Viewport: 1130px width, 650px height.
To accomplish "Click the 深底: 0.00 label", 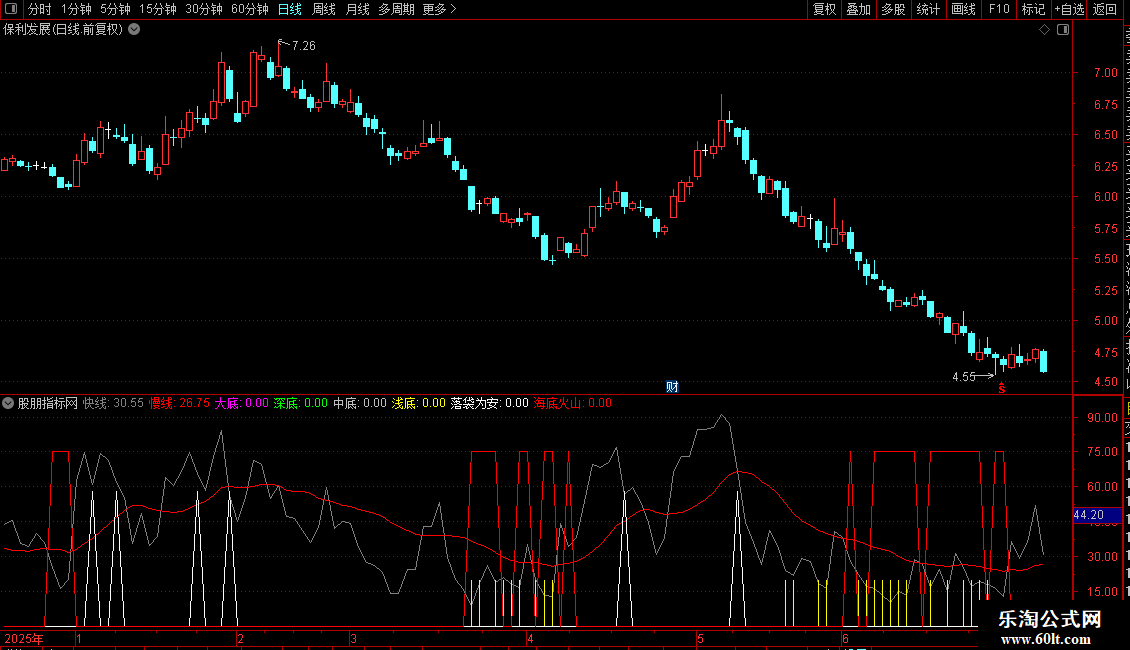I will [x=301, y=403].
